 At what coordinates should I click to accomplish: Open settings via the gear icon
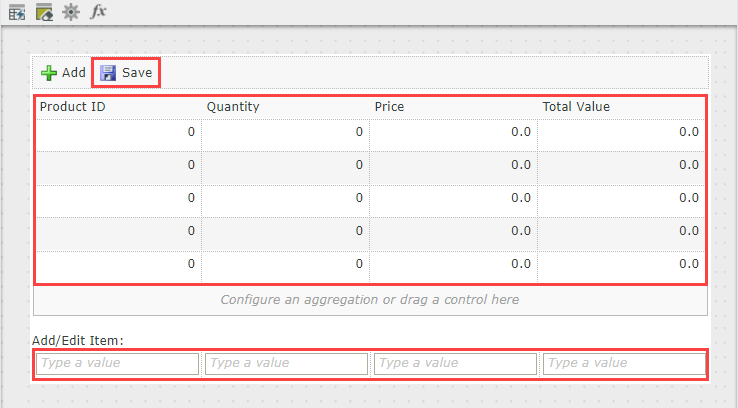coord(70,12)
